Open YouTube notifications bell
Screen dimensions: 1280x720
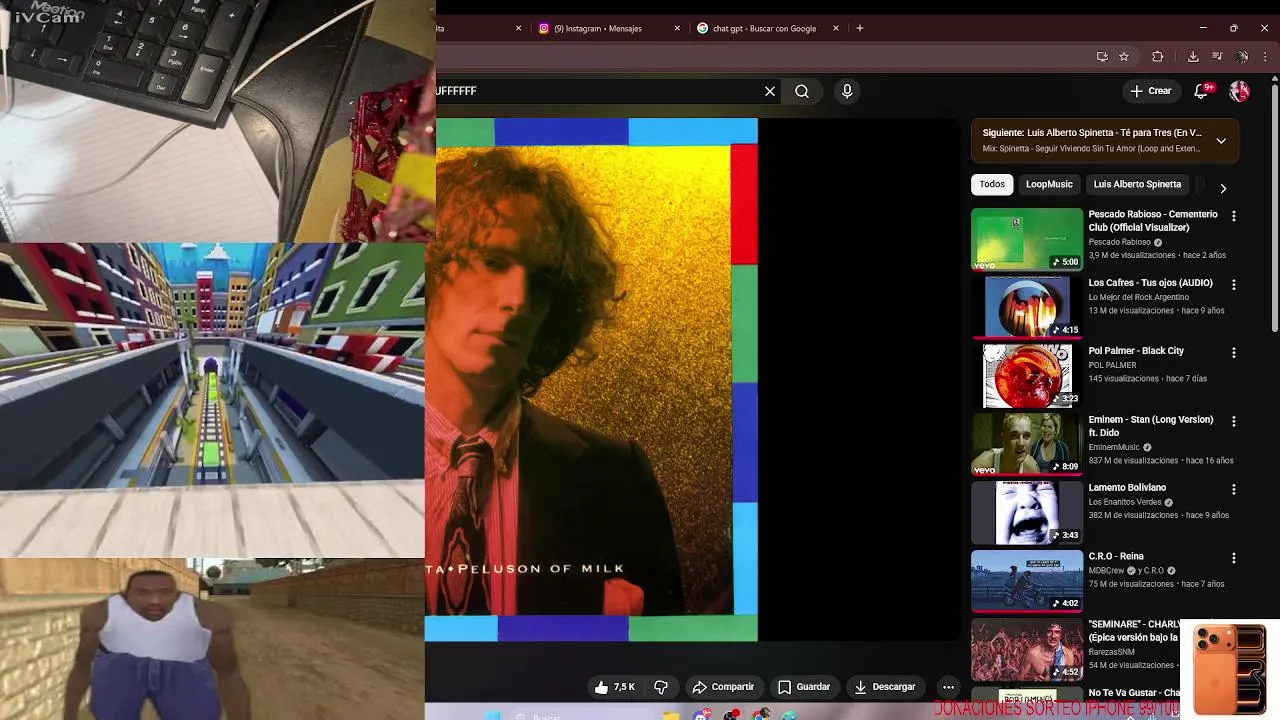pyautogui.click(x=1202, y=91)
